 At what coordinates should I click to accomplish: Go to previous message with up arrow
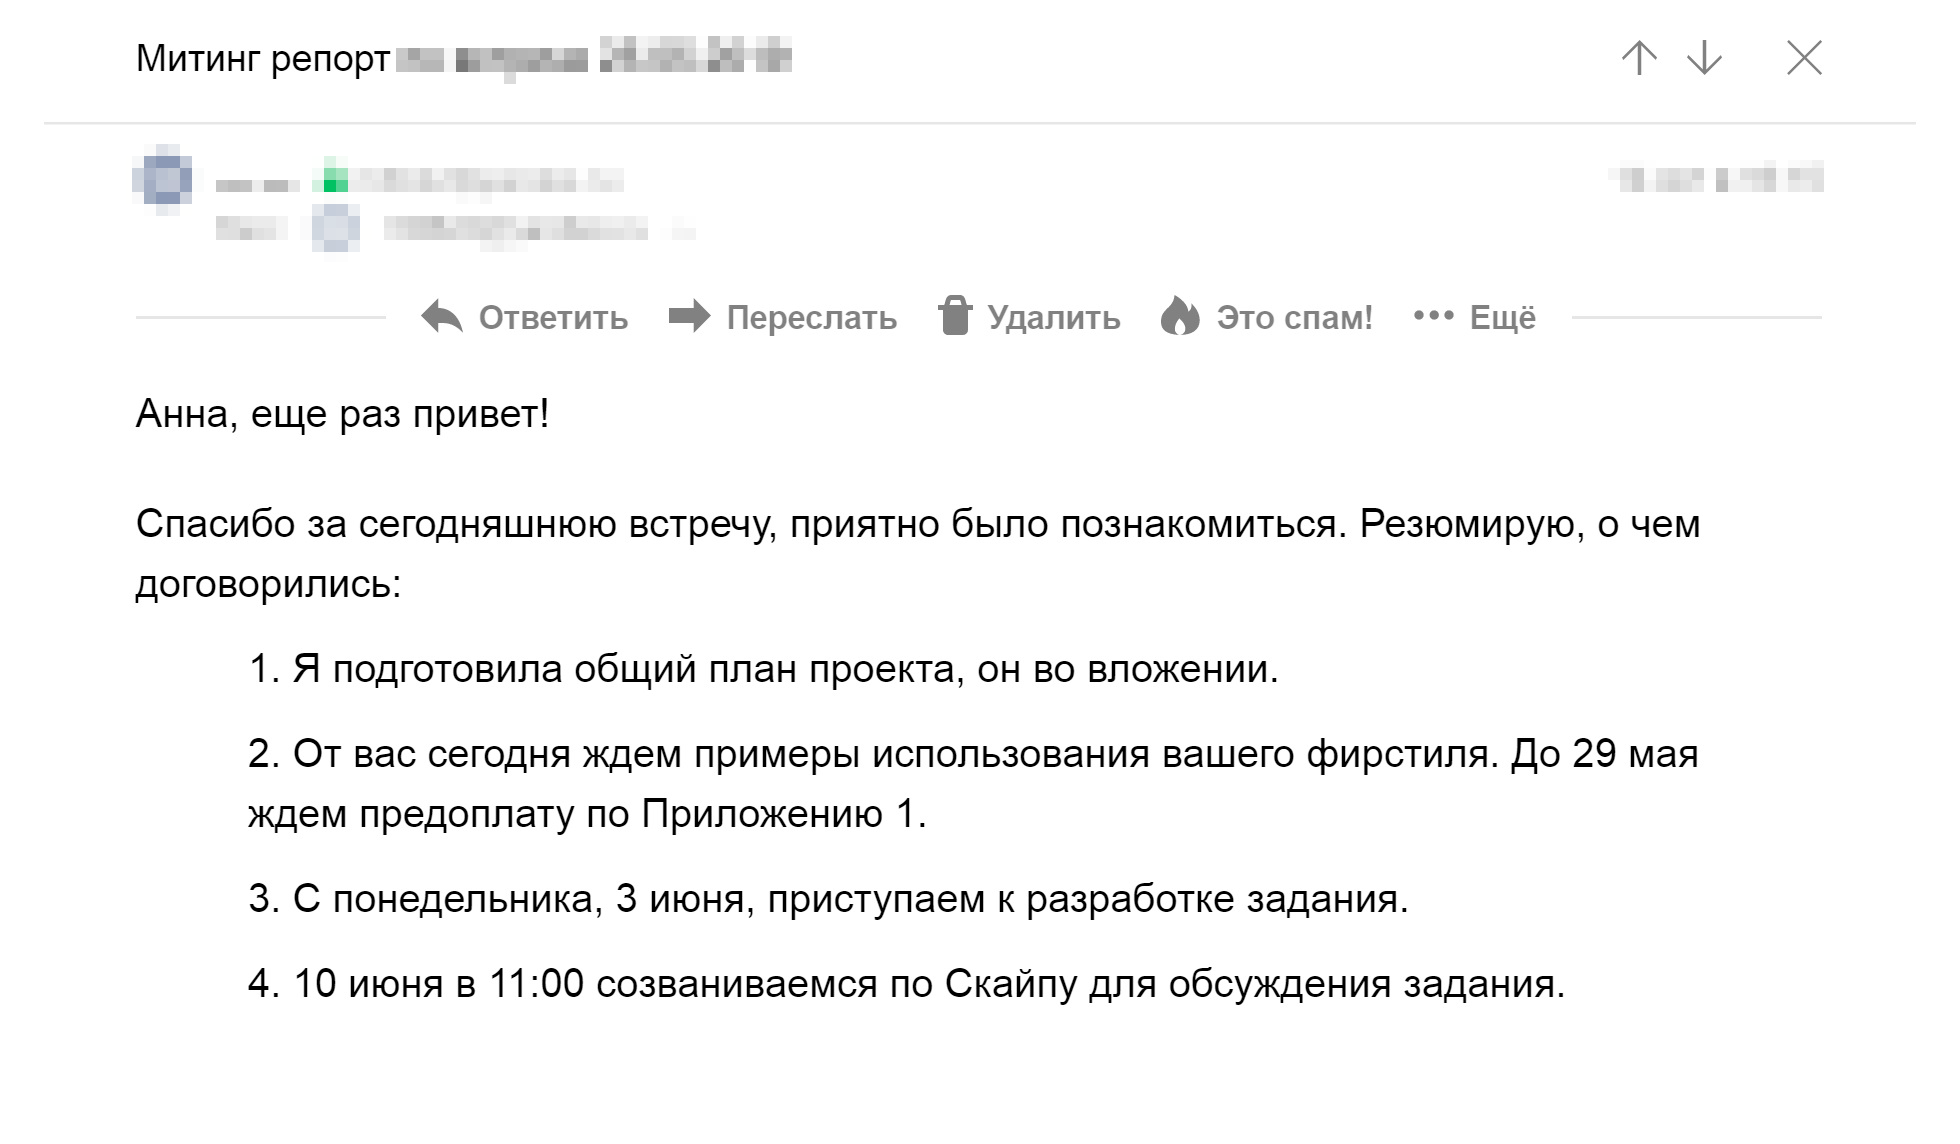1638,58
